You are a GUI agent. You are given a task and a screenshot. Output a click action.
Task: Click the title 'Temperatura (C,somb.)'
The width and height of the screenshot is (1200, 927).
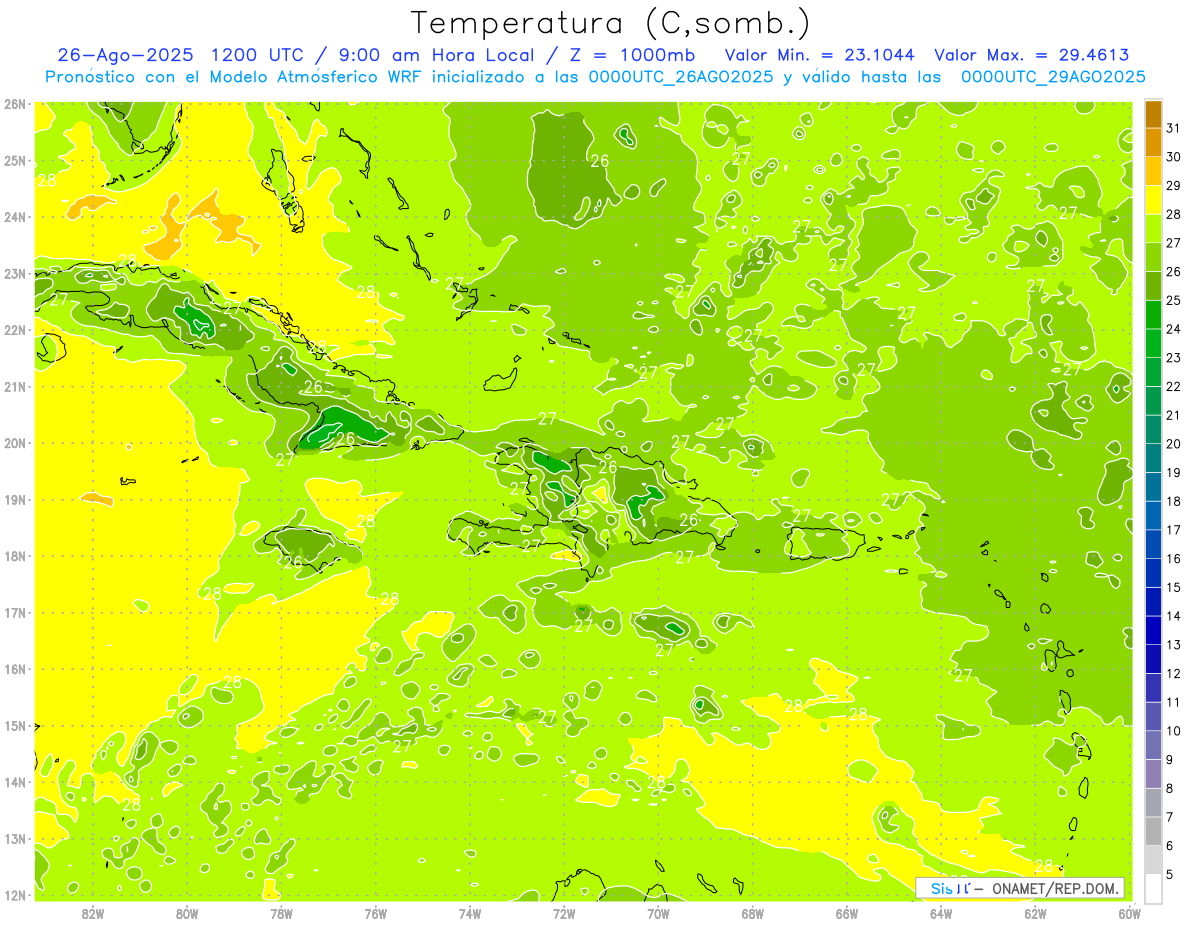610,23
